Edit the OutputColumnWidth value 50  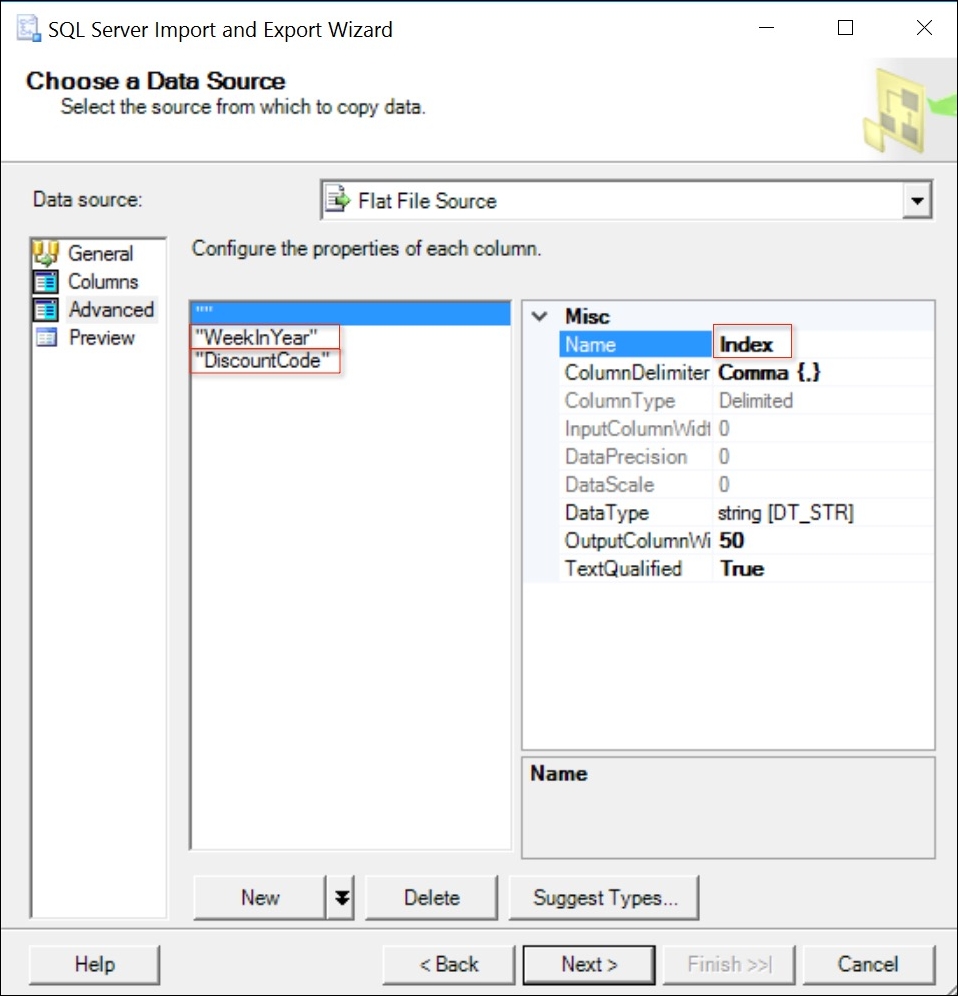[731, 540]
